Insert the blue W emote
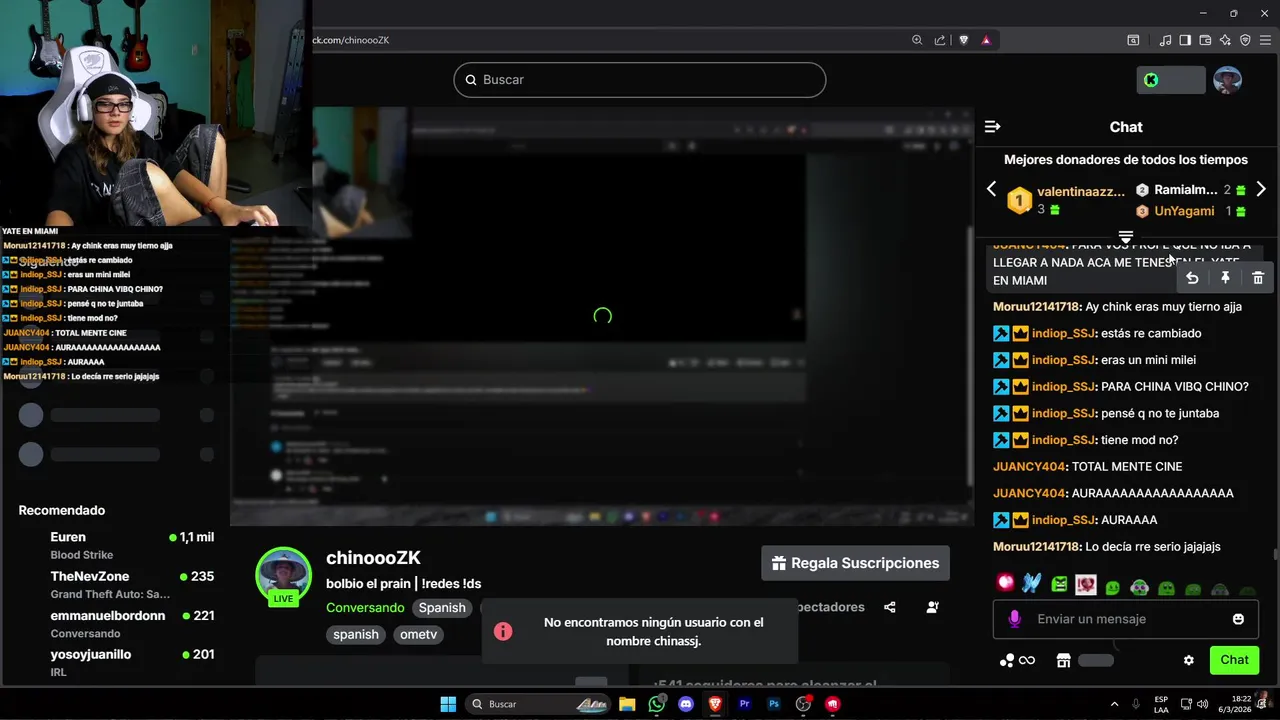Viewport: 1280px width, 720px height. (1032, 583)
